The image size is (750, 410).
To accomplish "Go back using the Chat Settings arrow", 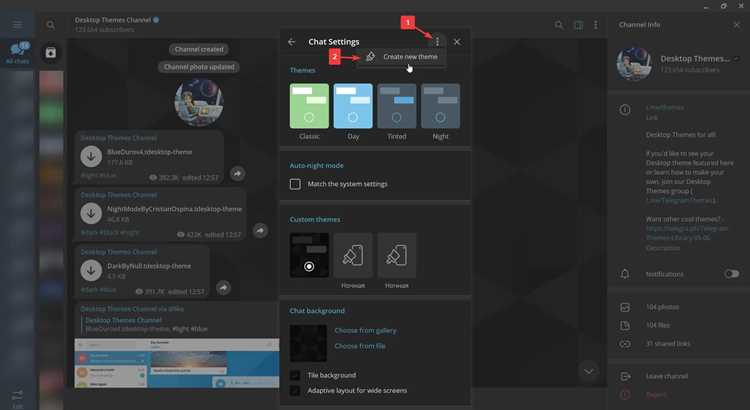I will (x=292, y=42).
